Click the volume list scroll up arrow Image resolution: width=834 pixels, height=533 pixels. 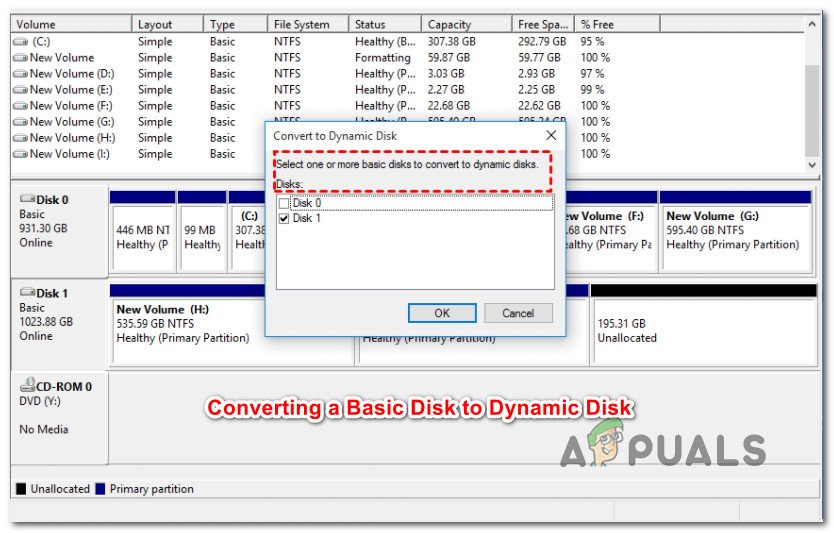click(x=812, y=24)
